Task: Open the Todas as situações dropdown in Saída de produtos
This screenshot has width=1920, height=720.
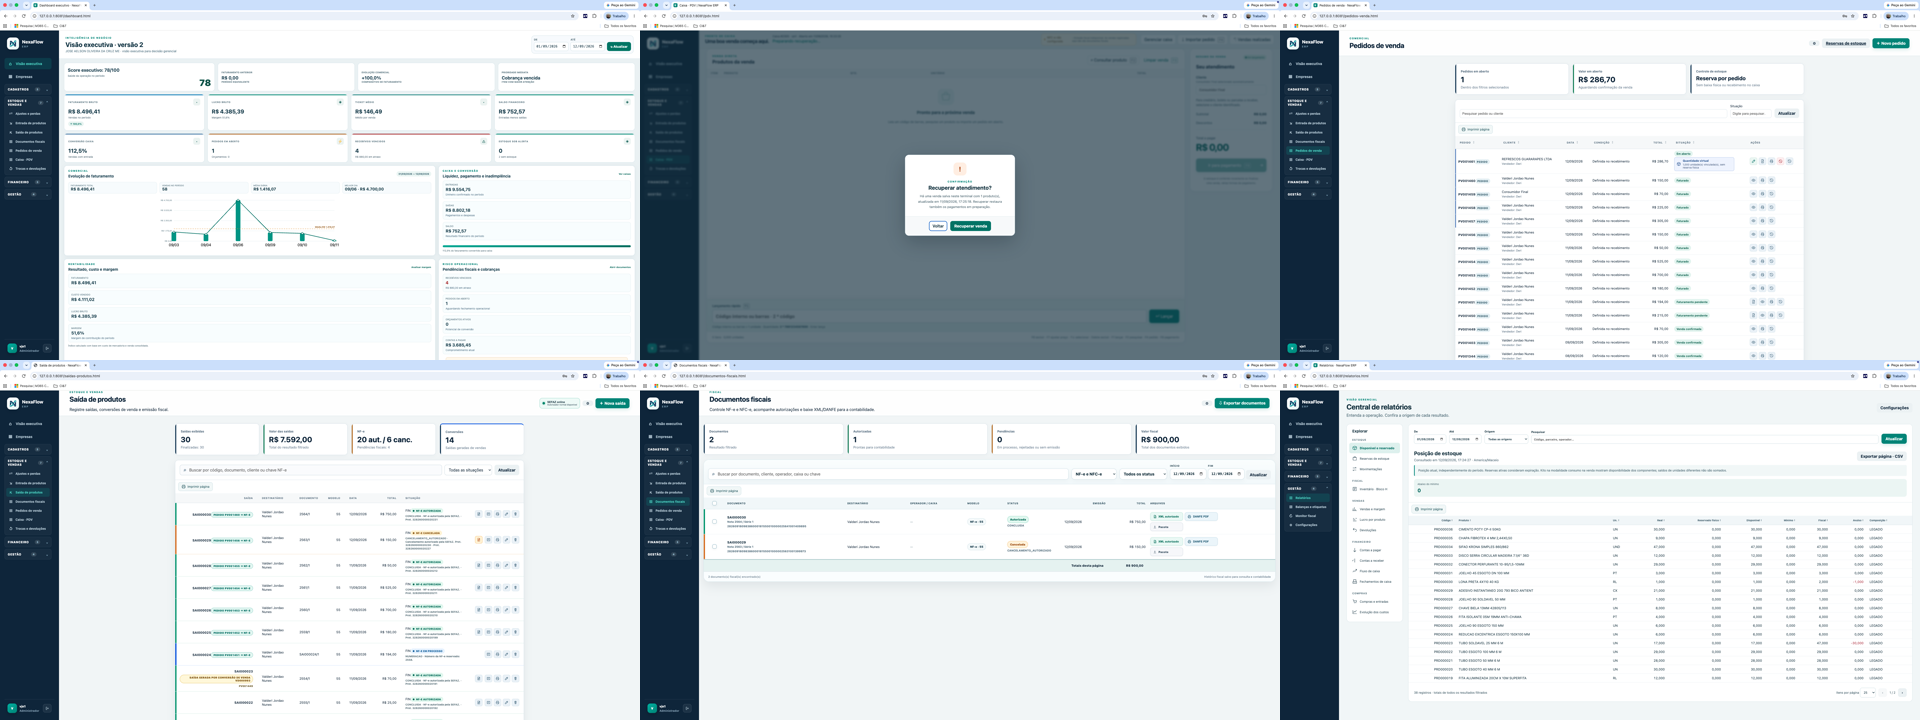Action: [469, 470]
